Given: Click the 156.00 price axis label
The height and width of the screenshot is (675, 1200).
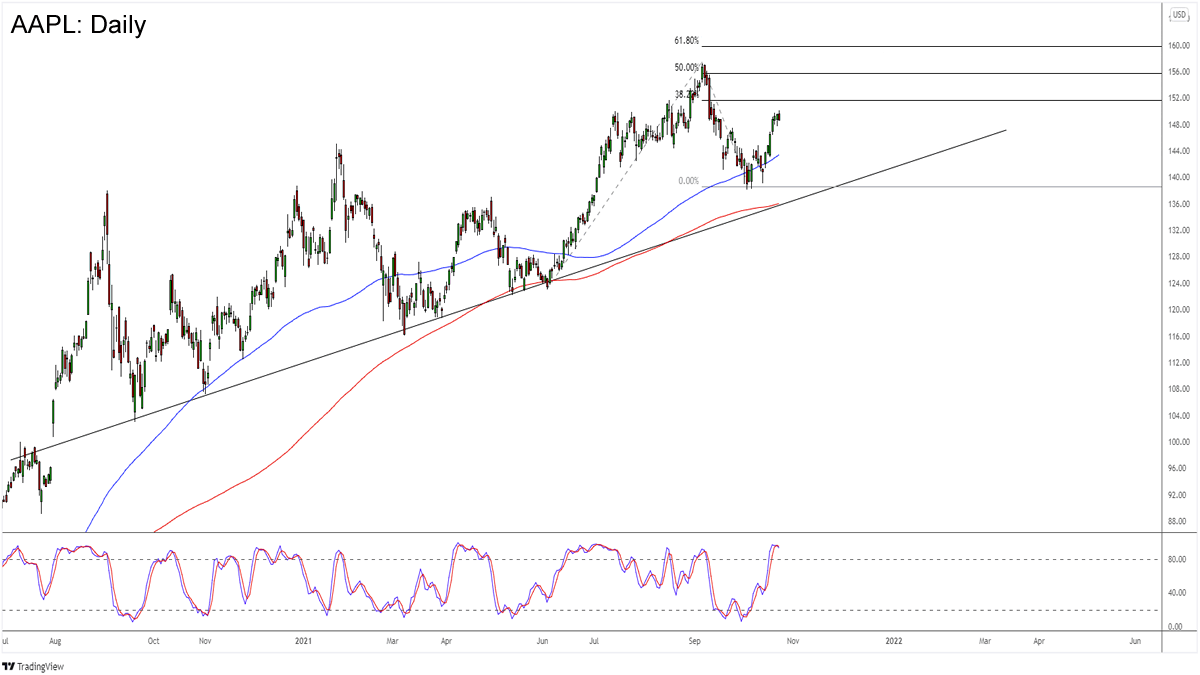Looking at the screenshot, I should (1179, 72).
